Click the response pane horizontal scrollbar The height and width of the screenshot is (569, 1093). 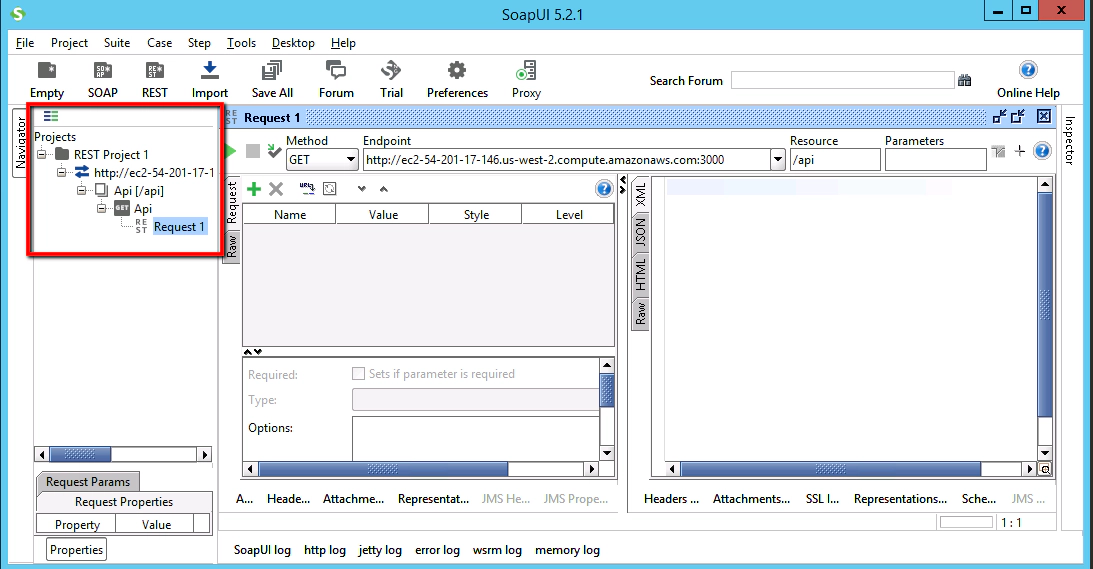[830, 469]
